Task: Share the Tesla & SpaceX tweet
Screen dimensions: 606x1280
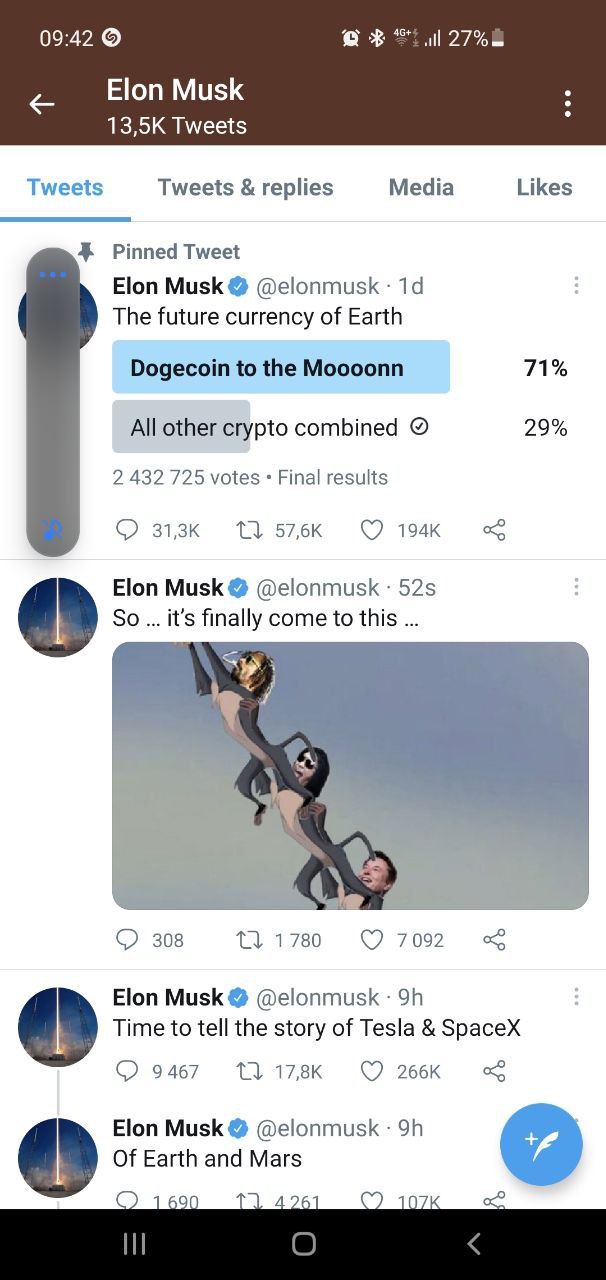Action: (x=494, y=1071)
